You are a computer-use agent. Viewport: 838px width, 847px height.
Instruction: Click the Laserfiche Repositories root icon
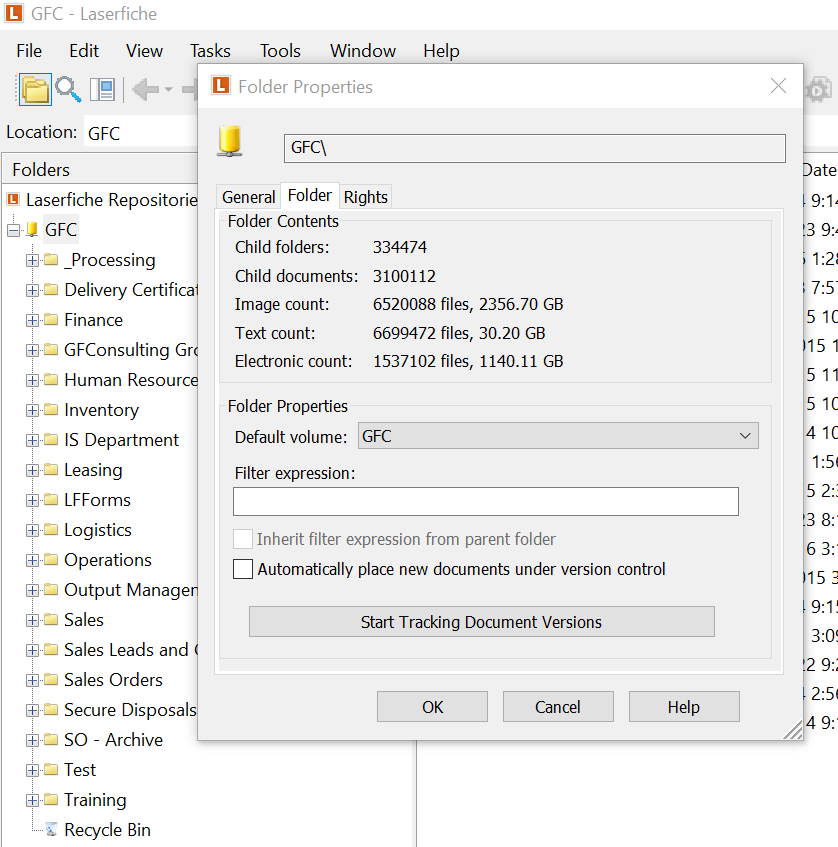13,199
